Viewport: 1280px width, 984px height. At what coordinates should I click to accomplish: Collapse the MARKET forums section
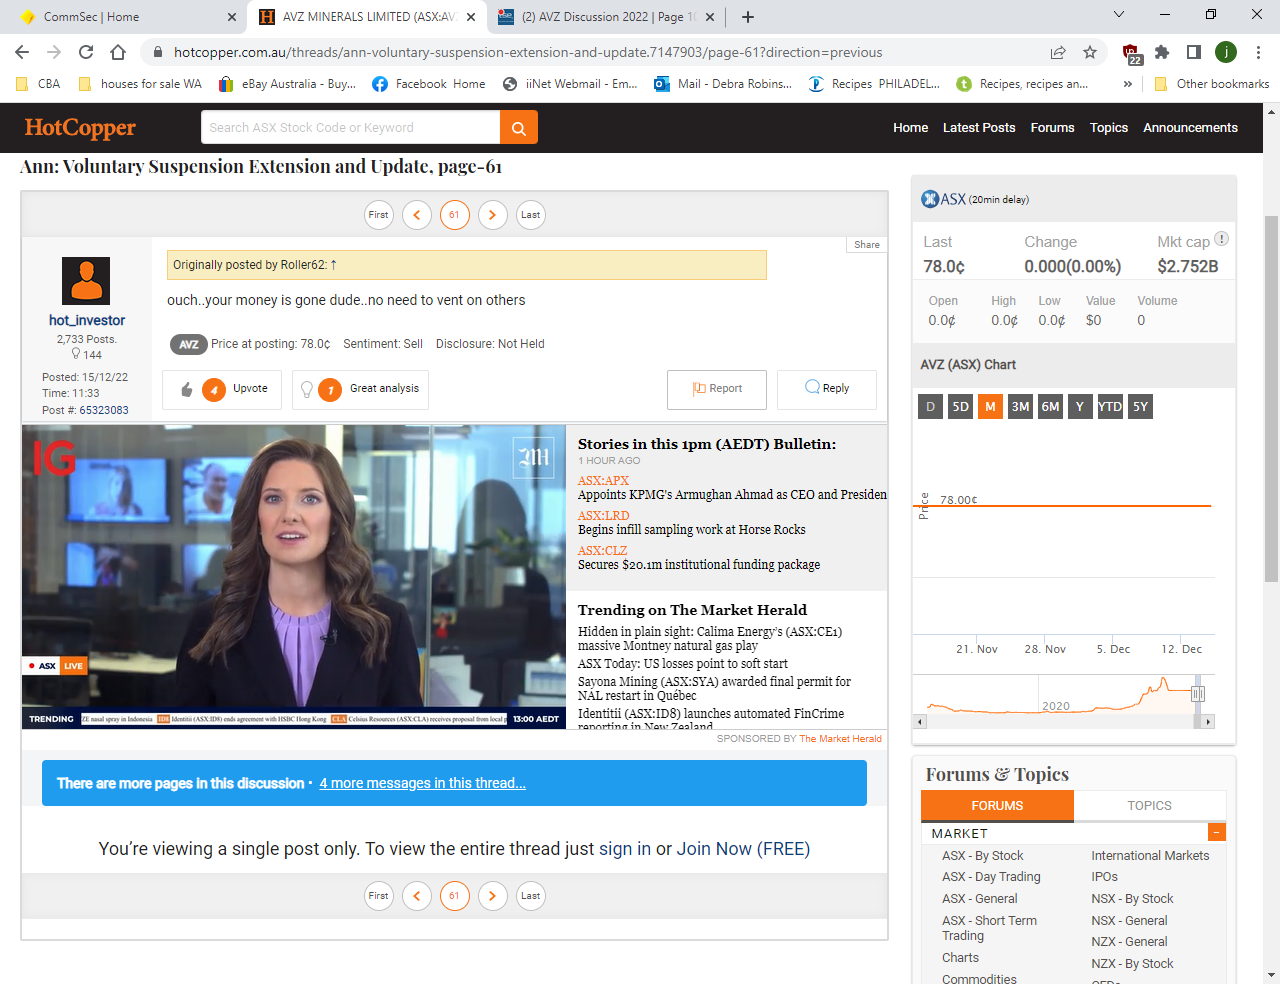(1216, 833)
